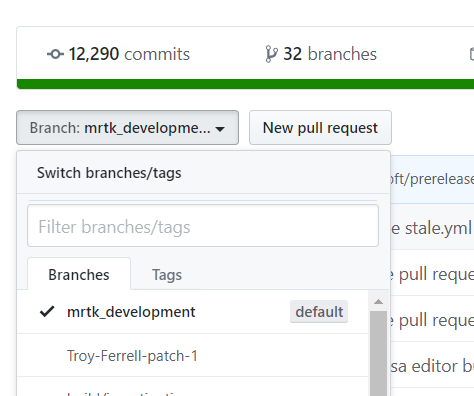This screenshot has width=474, height=396.
Task: Focus the Filter branches/tags field
Action: coord(203,226)
